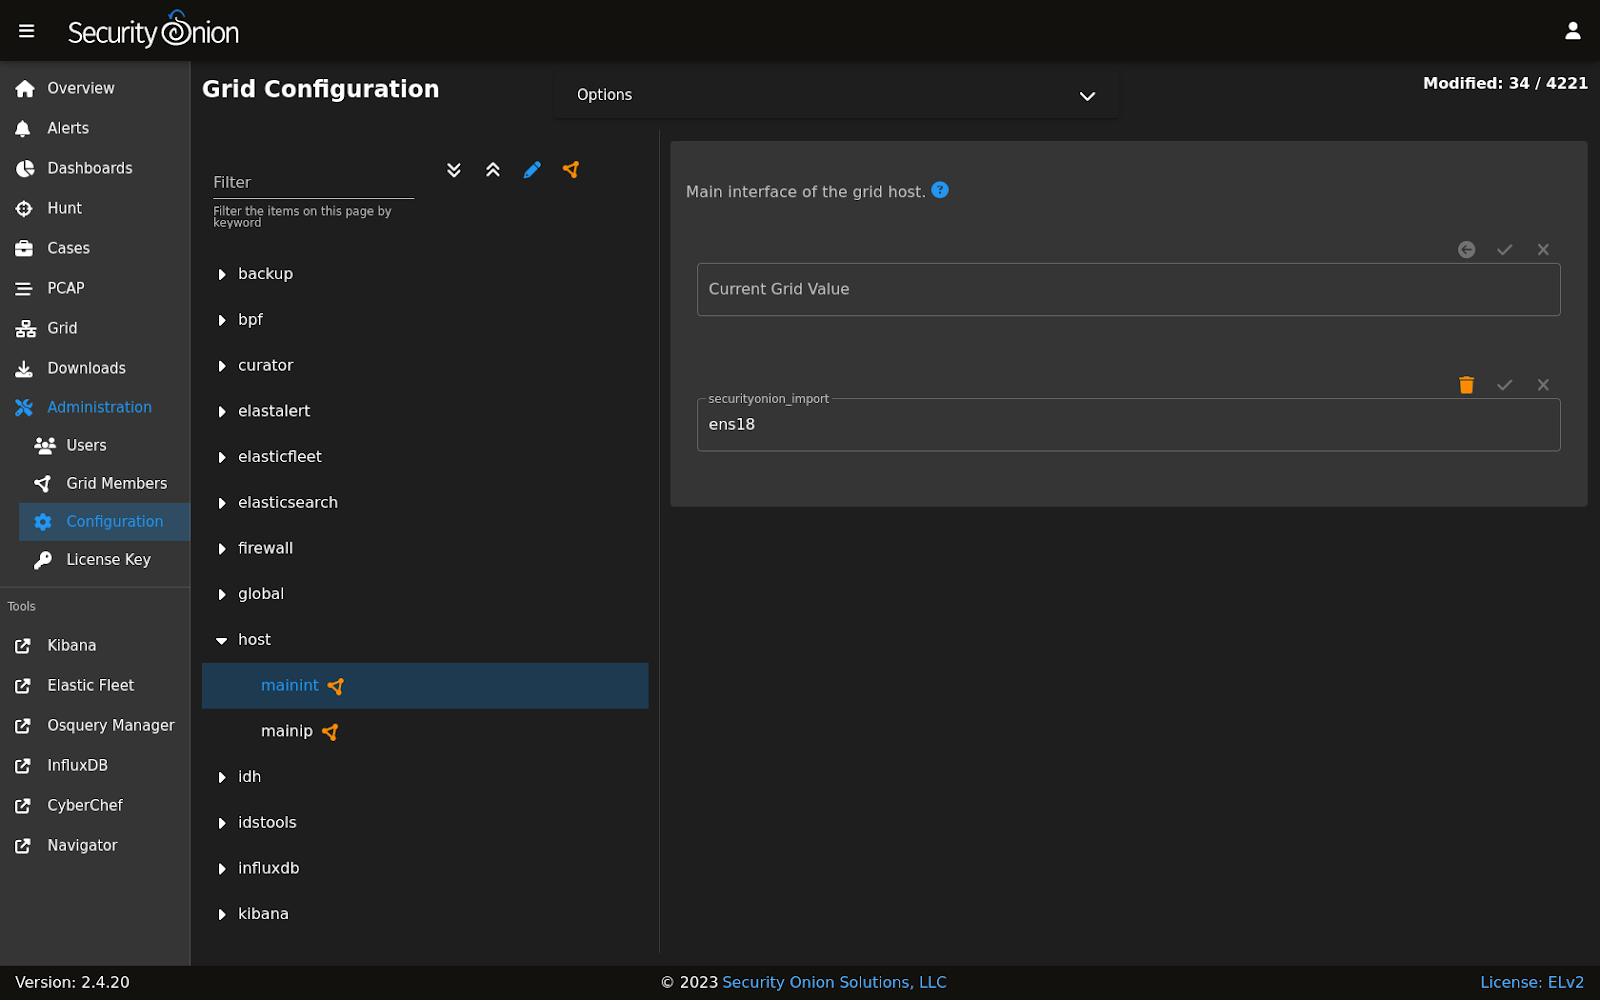
Task: Cancel securityonion_import edit with X
Action: coord(1544,385)
